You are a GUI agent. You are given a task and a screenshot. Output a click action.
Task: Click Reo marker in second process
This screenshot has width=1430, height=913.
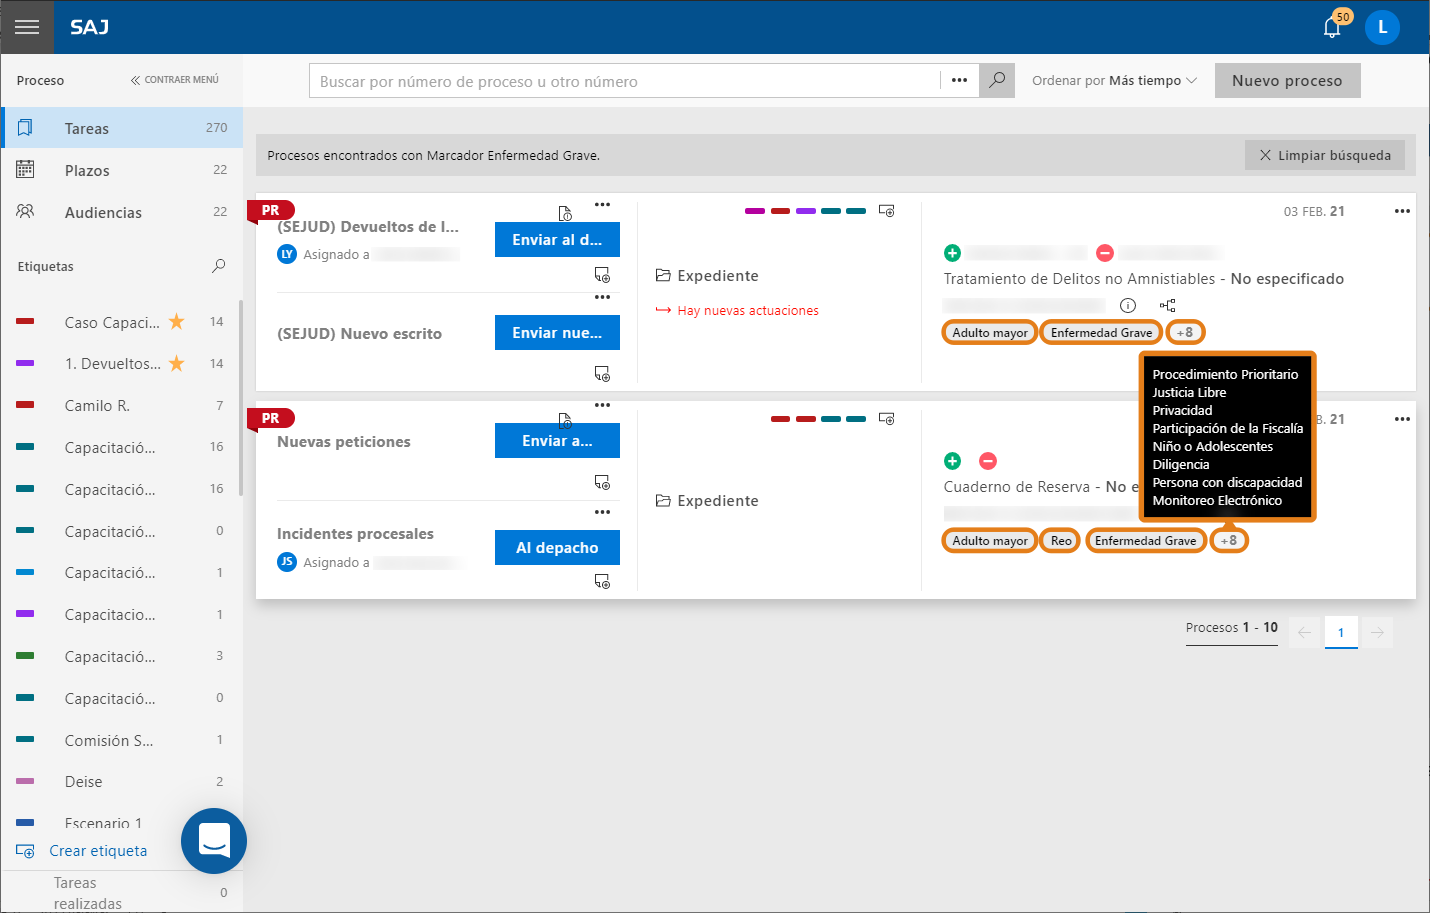pos(1061,540)
